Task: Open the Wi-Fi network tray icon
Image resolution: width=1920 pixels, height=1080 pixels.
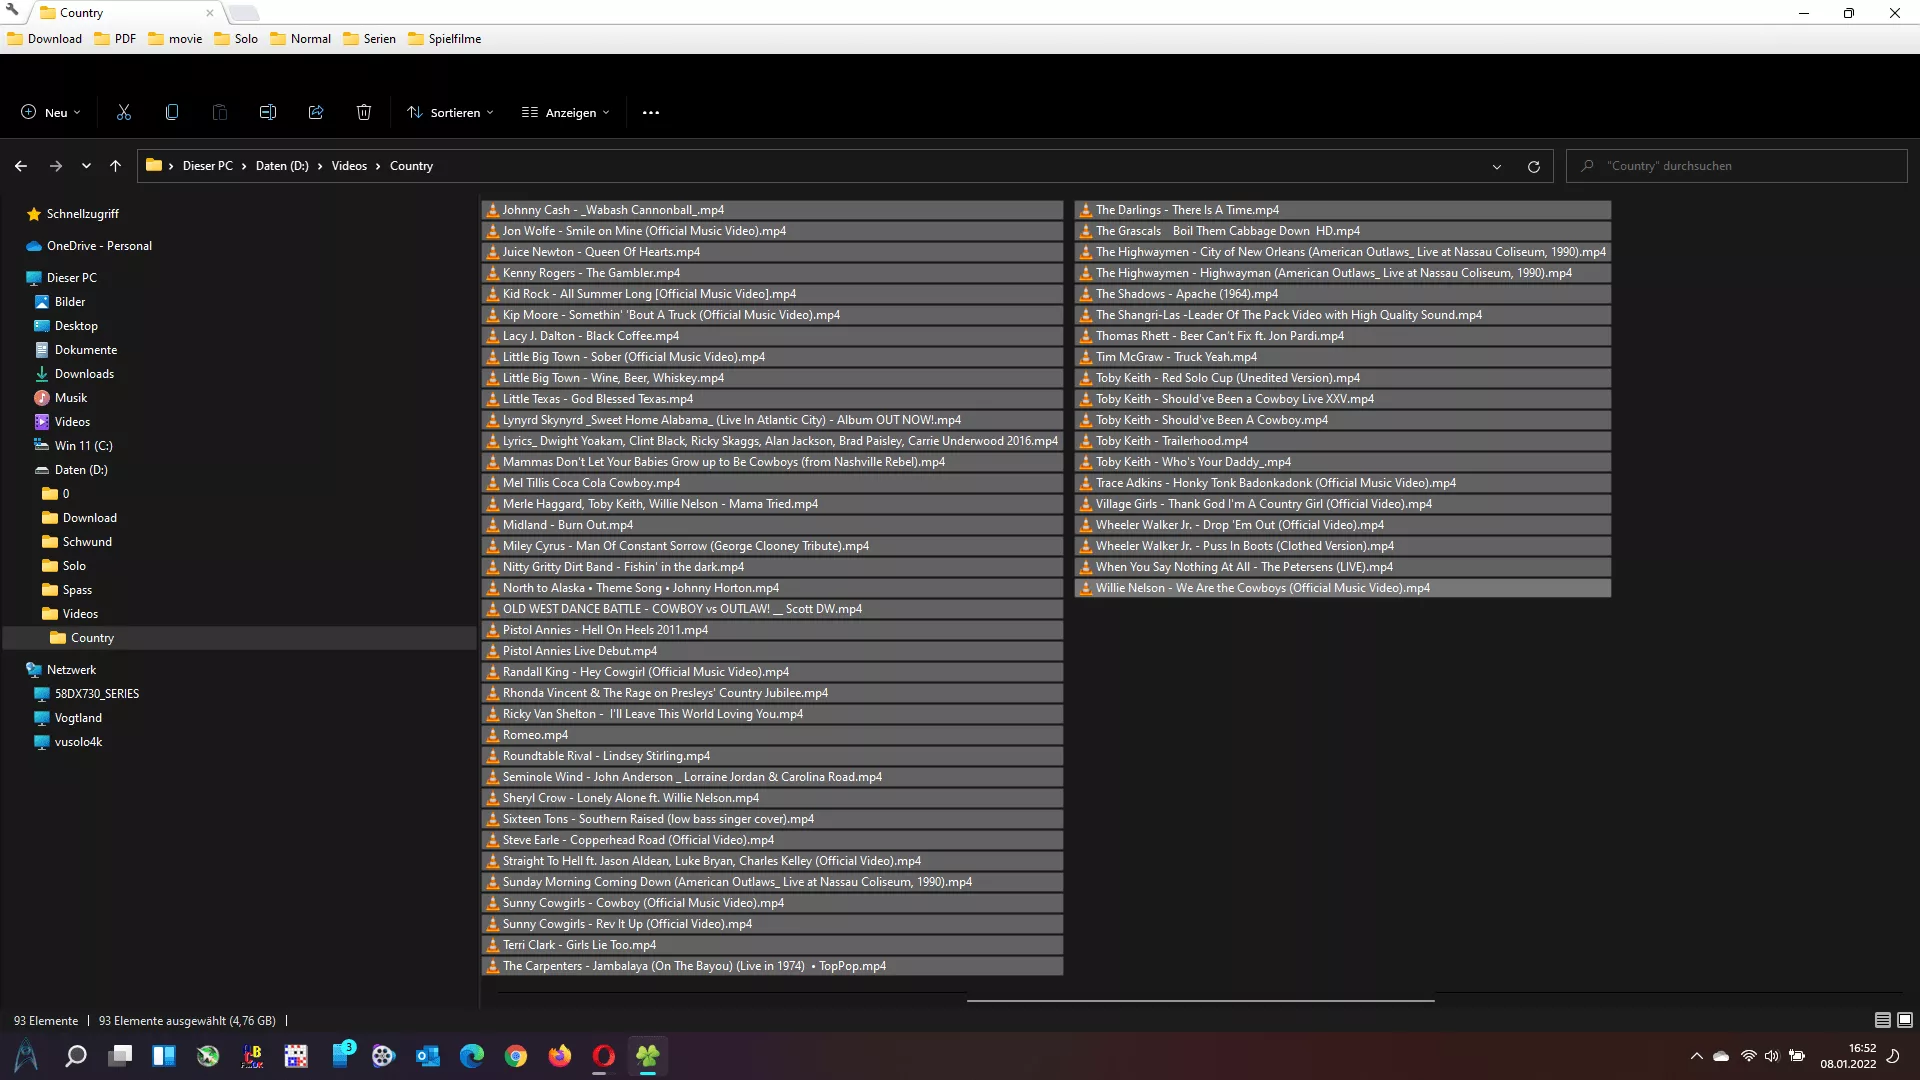Action: pyautogui.click(x=1748, y=1056)
